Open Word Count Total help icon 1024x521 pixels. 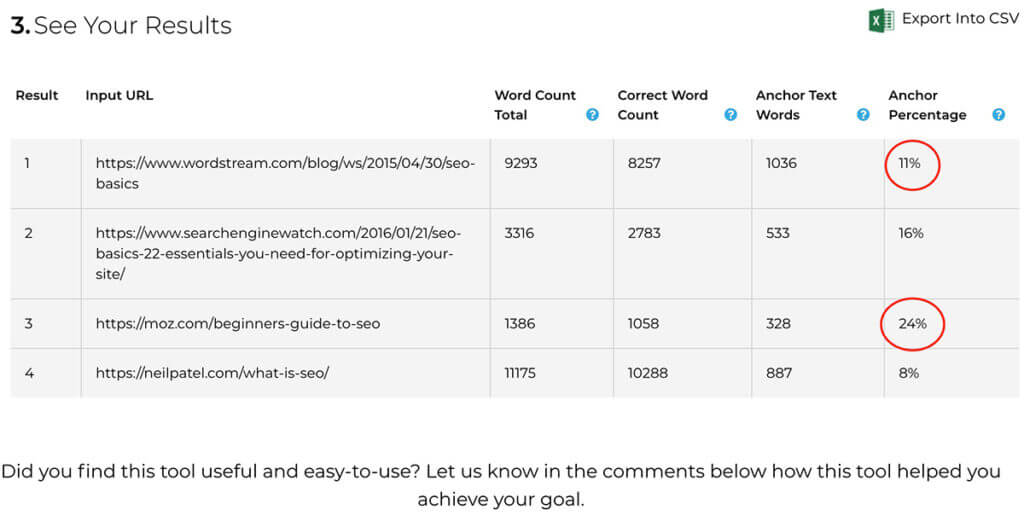[x=592, y=115]
